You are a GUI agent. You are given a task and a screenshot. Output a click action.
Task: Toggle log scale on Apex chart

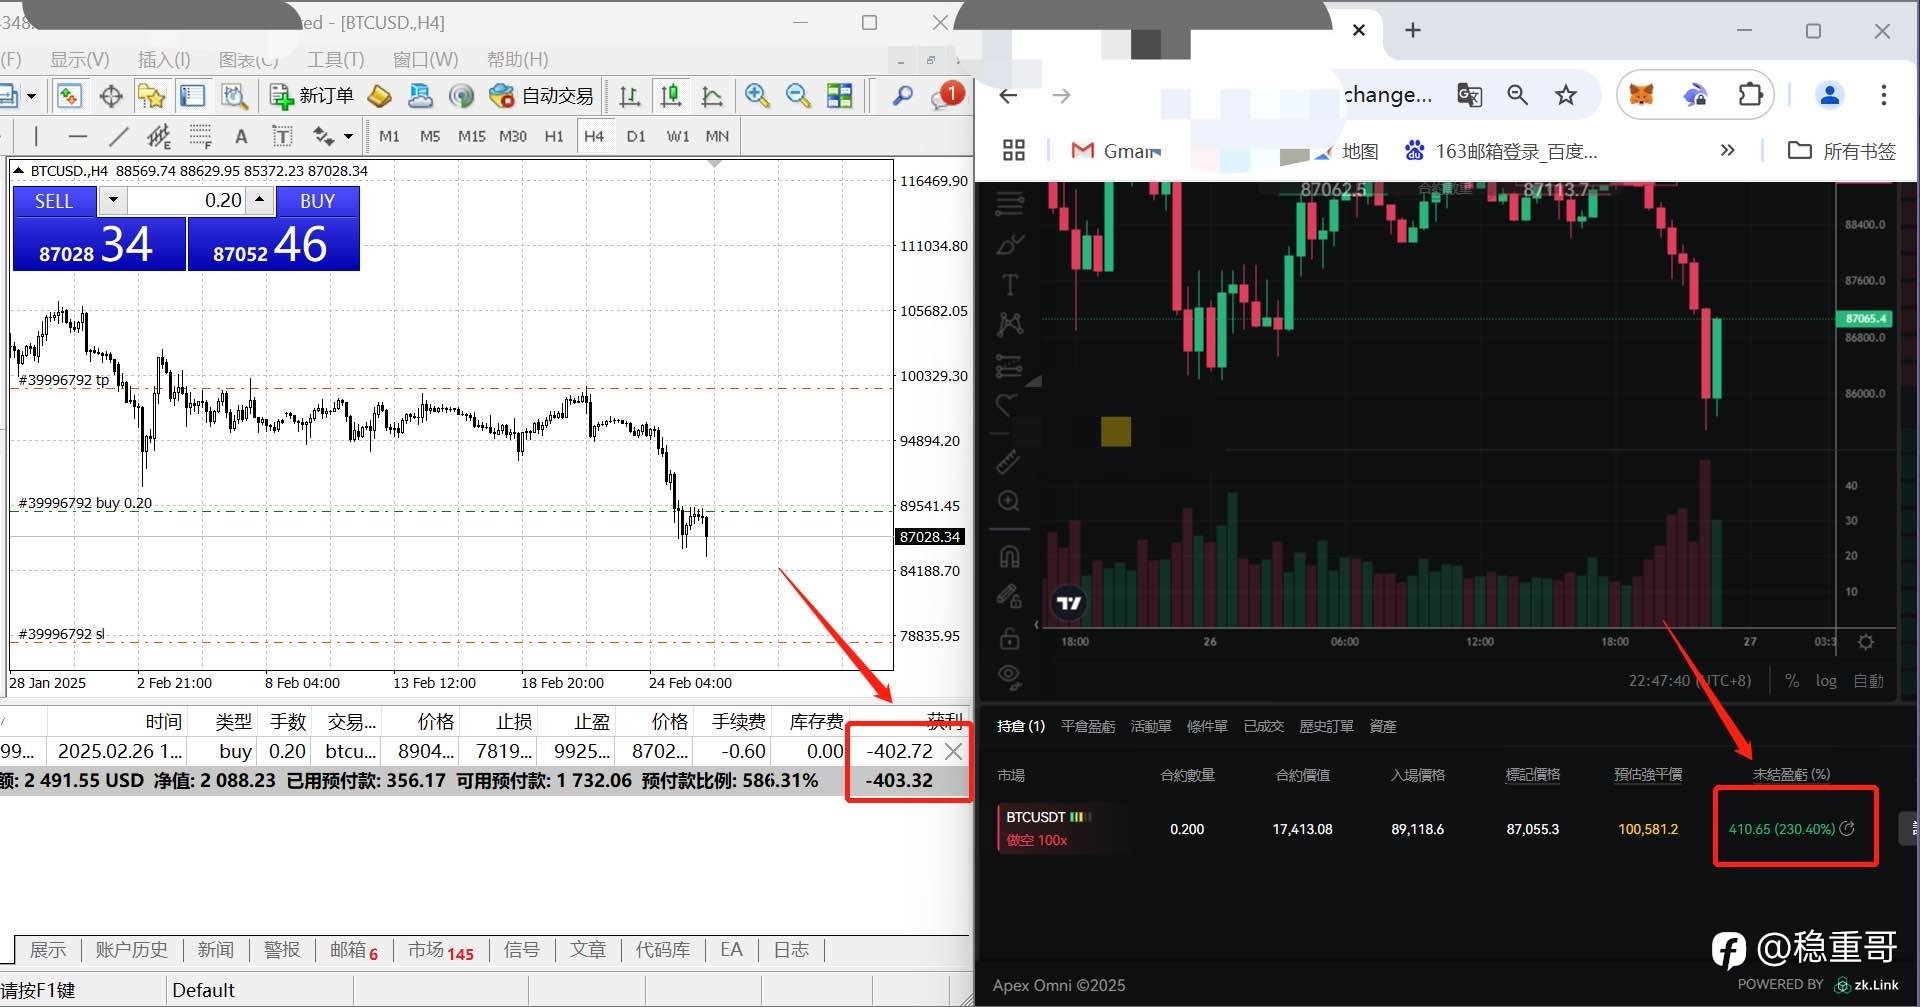(1826, 681)
